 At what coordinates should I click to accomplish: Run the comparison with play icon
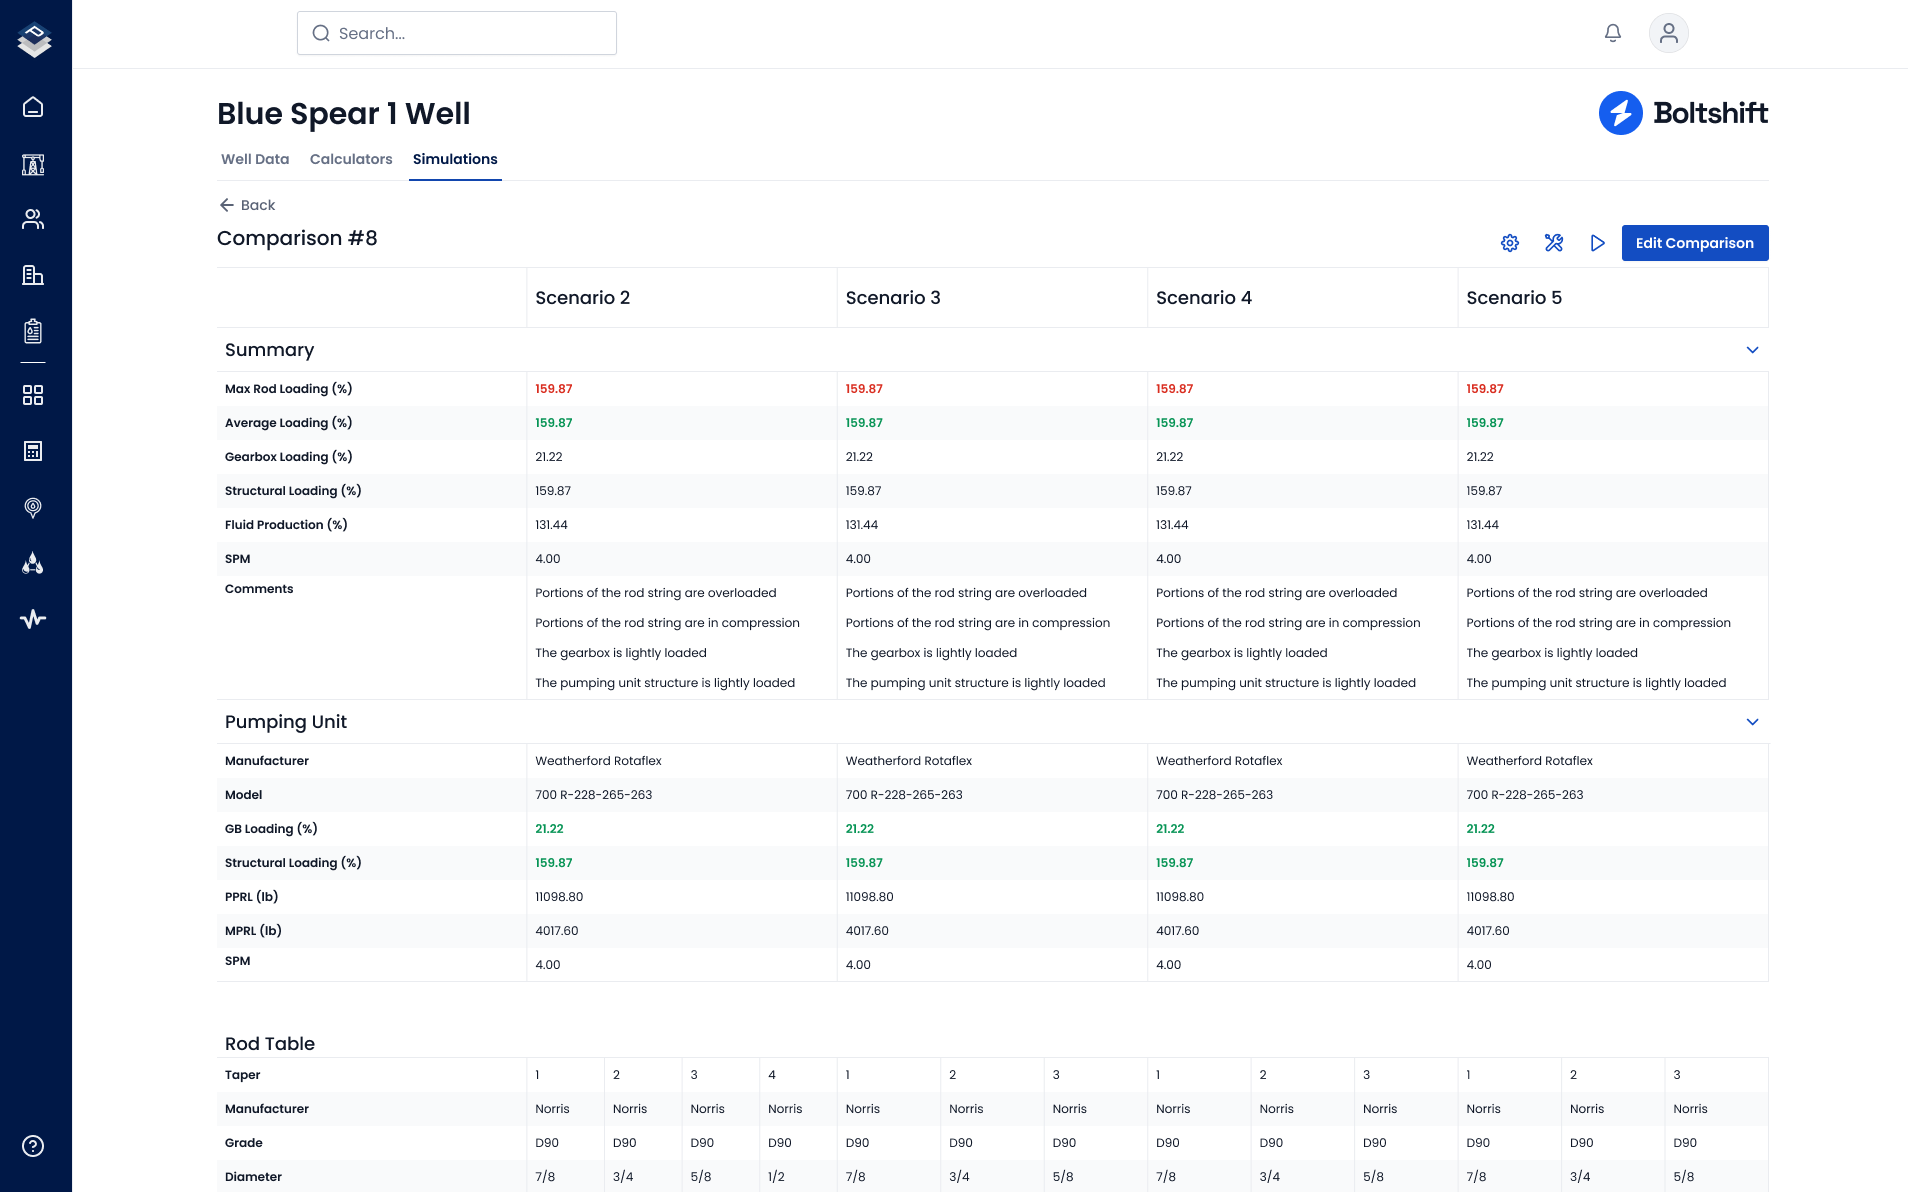pos(1597,243)
